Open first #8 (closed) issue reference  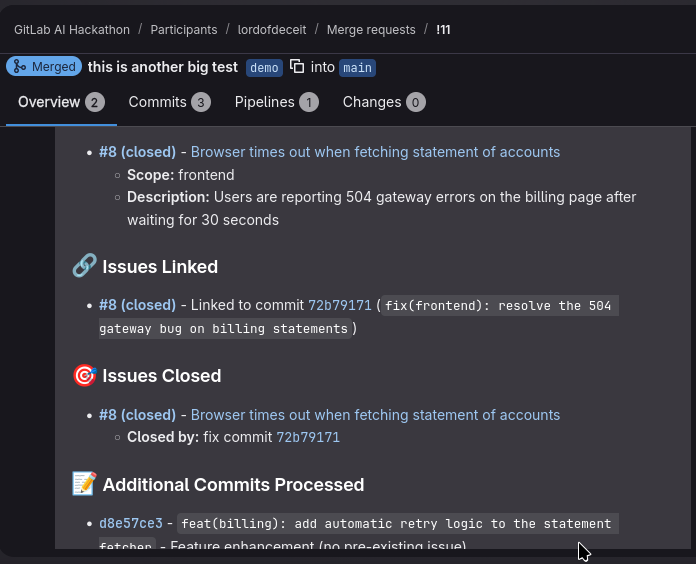tap(137, 152)
